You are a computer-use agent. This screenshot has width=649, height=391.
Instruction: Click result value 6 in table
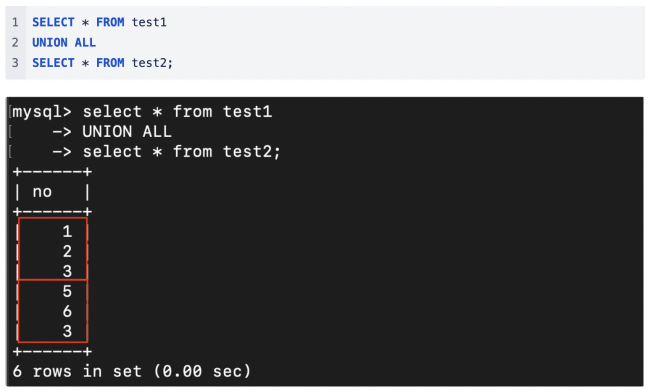pyautogui.click(x=67, y=311)
